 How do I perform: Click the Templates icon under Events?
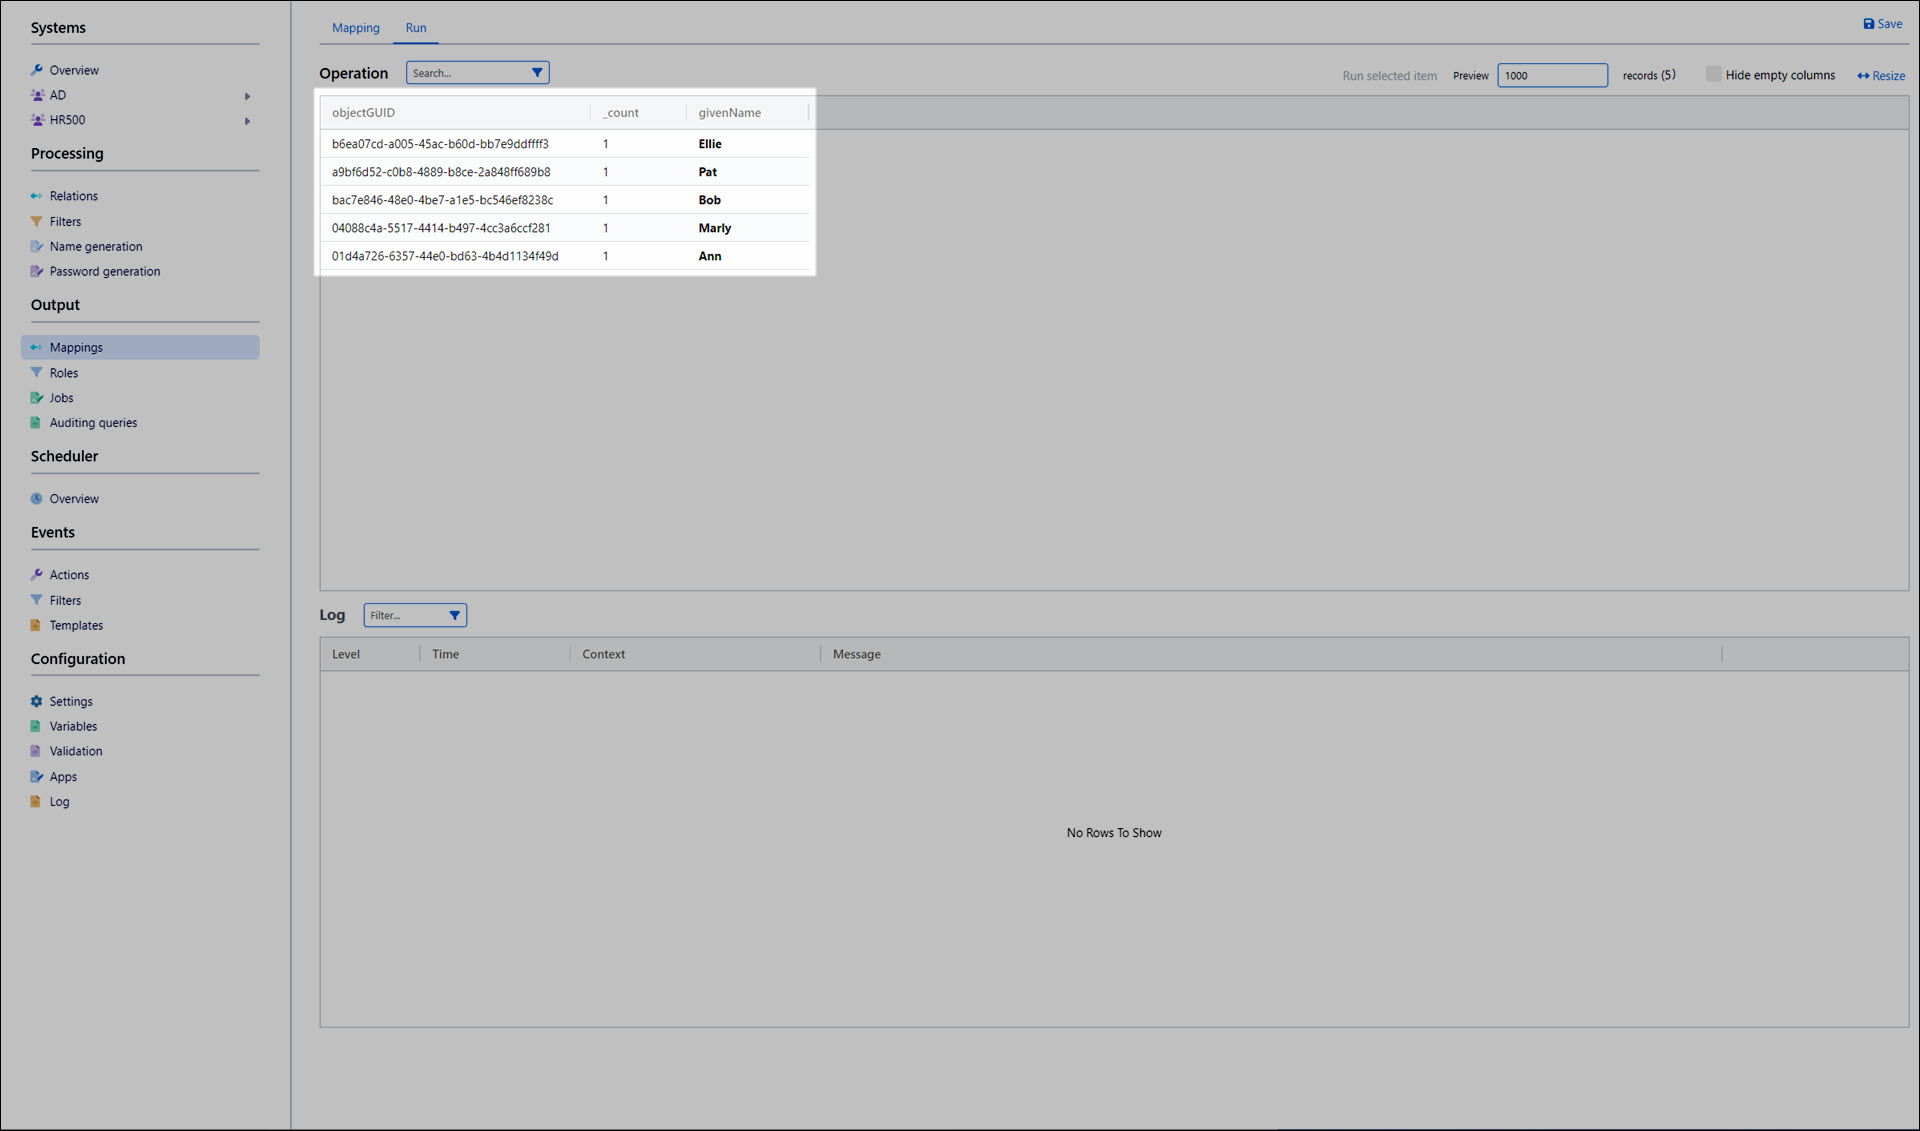[37, 626]
